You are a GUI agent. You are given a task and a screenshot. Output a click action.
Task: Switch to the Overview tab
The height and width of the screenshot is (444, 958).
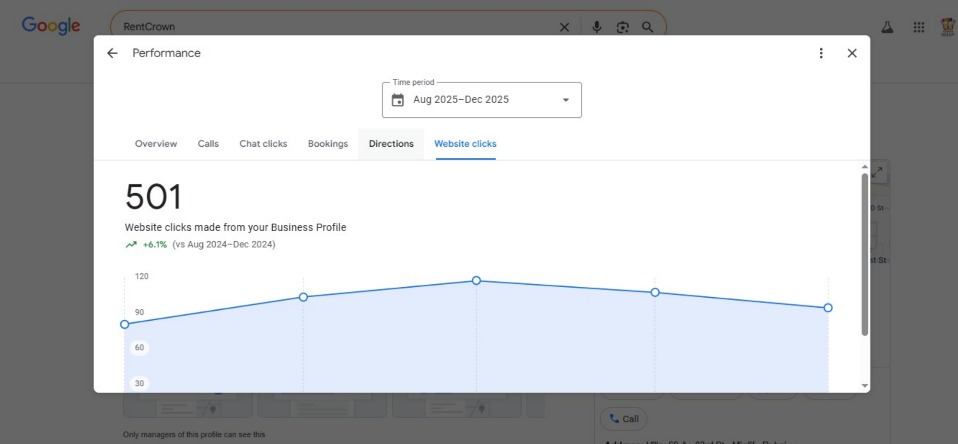(156, 144)
